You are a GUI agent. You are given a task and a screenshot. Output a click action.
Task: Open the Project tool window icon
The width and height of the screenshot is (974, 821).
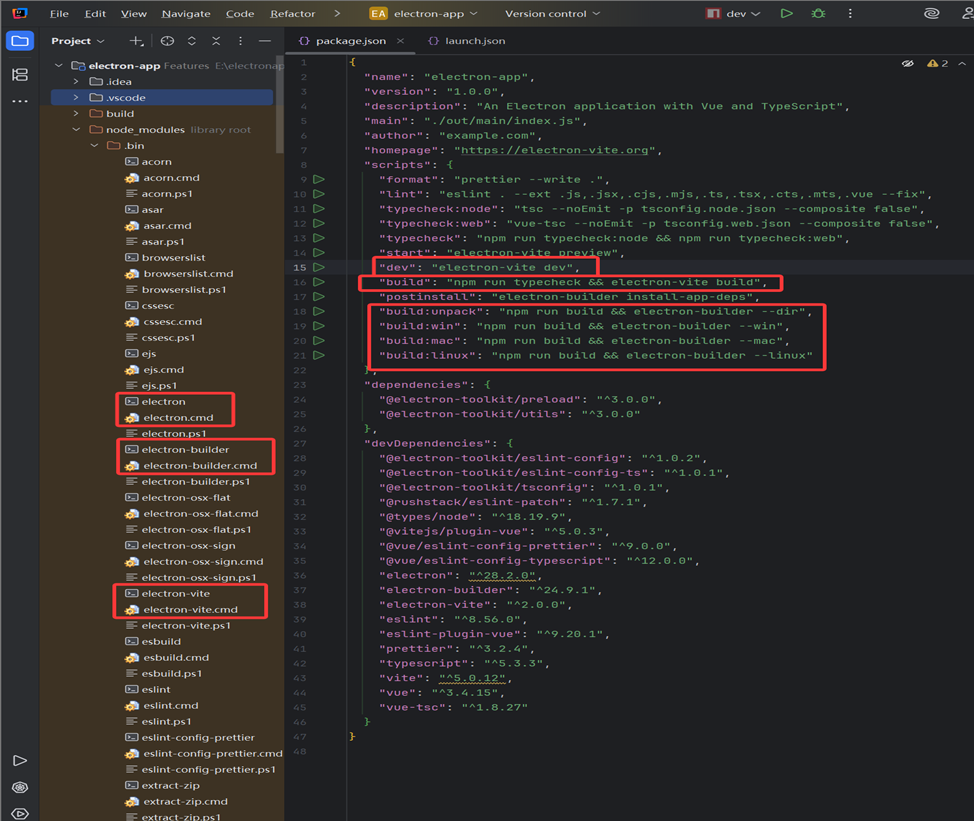[x=20, y=41]
